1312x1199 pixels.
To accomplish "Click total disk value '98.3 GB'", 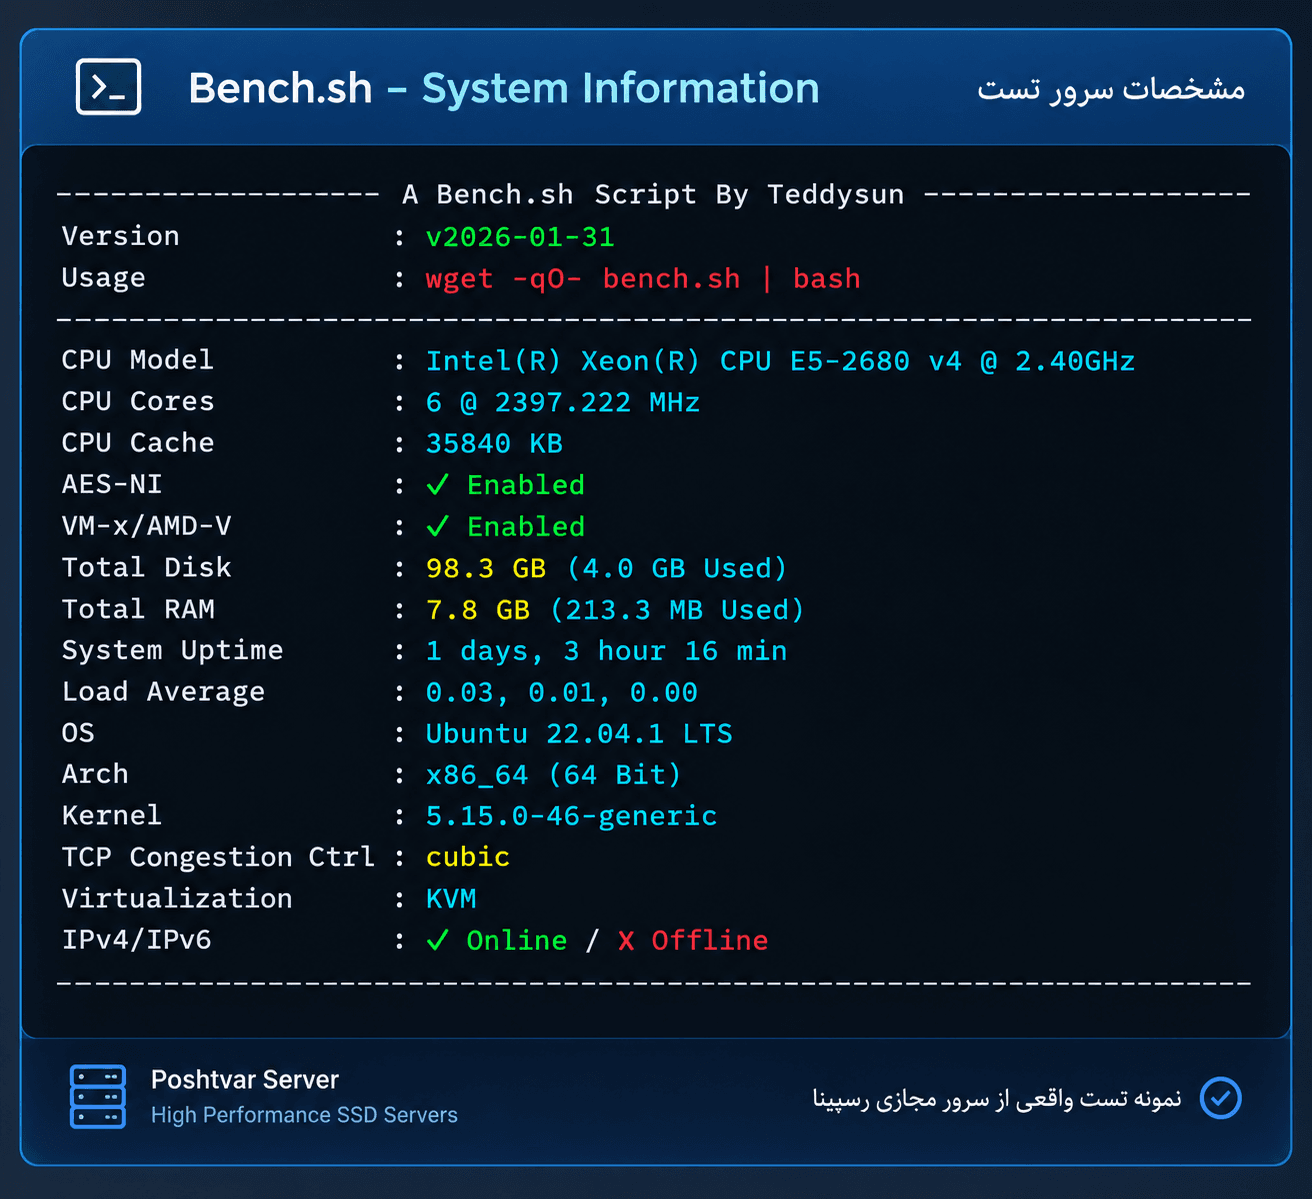I will [x=486, y=568].
